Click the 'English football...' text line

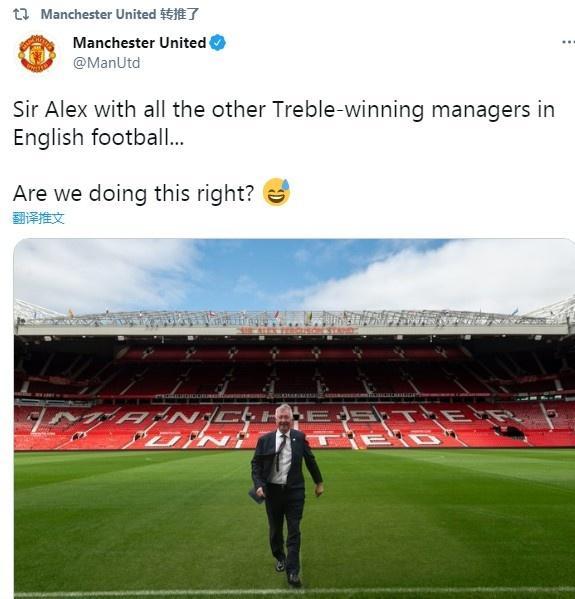point(98,138)
